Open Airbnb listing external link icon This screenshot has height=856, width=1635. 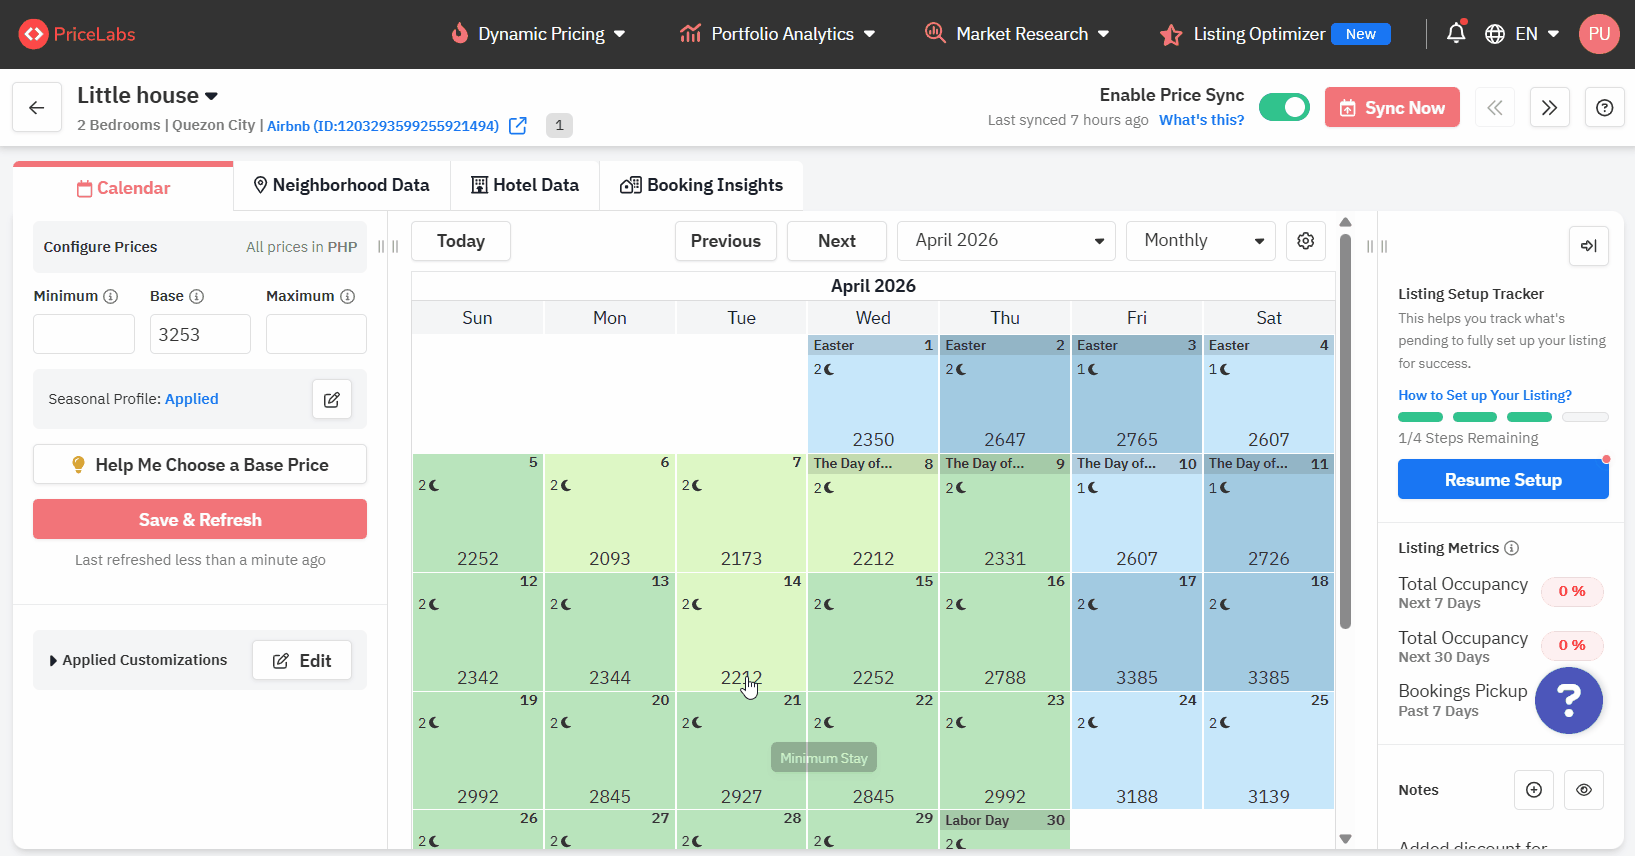pyautogui.click(x=518, y=126)
